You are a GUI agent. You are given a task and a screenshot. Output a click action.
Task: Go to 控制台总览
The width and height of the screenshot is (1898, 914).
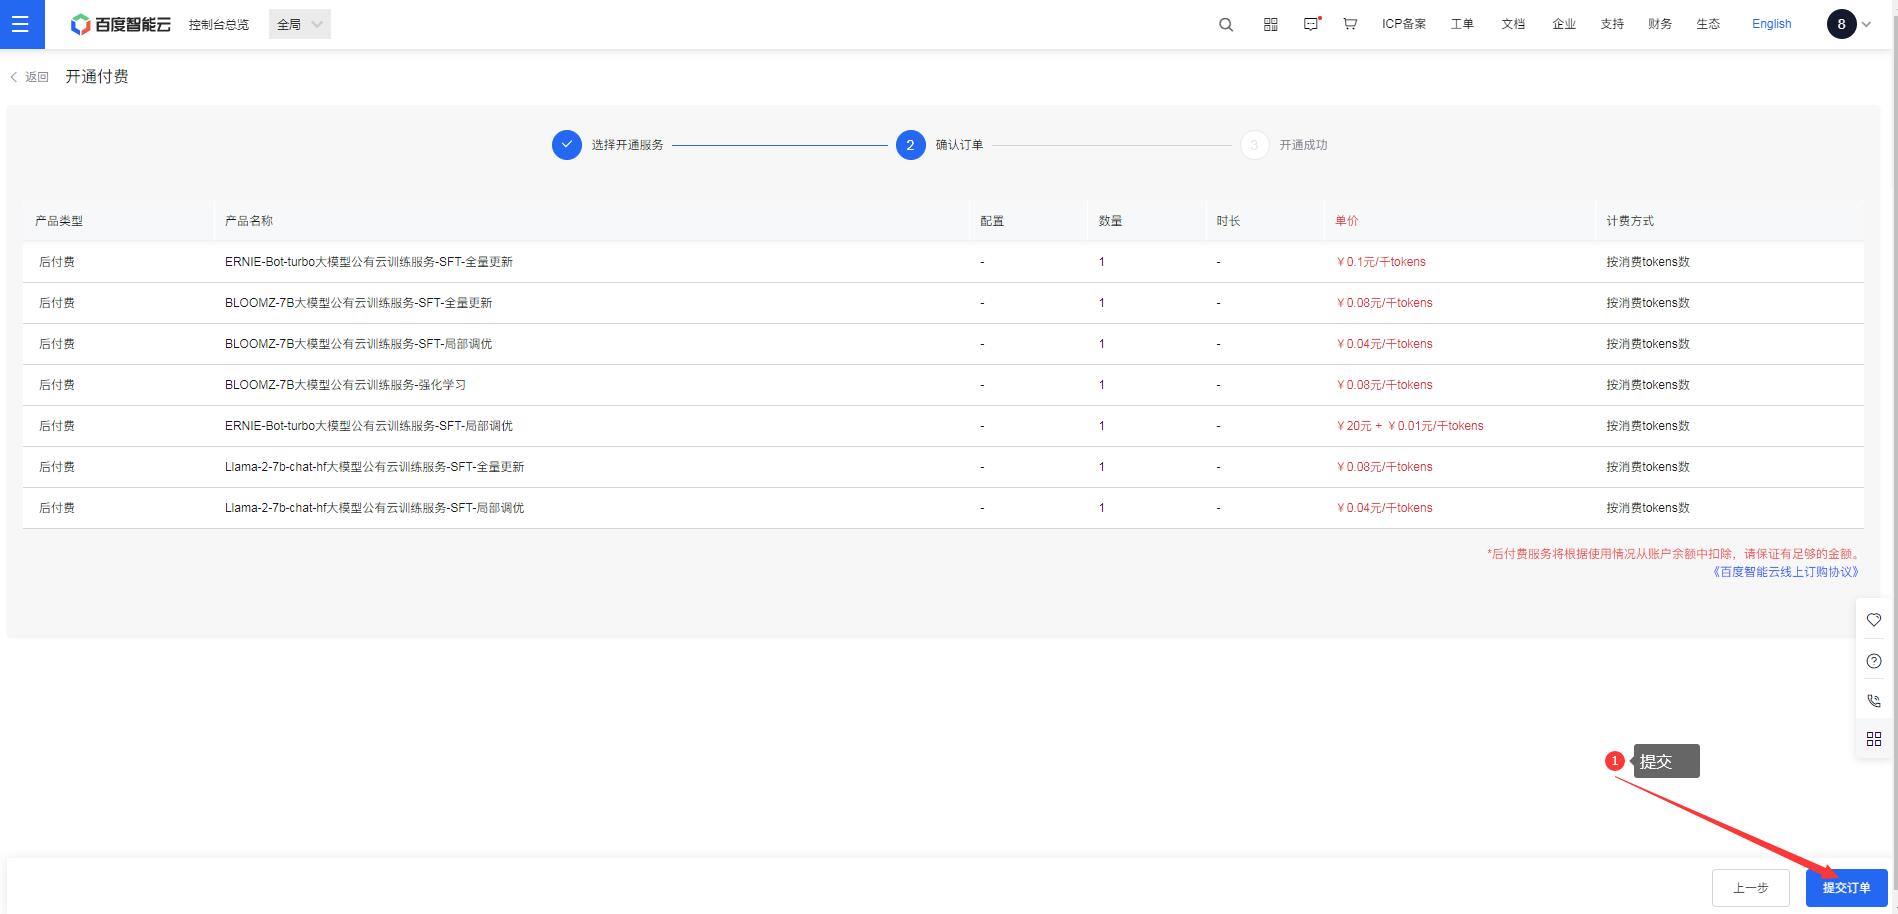click(x=219, y=24)
